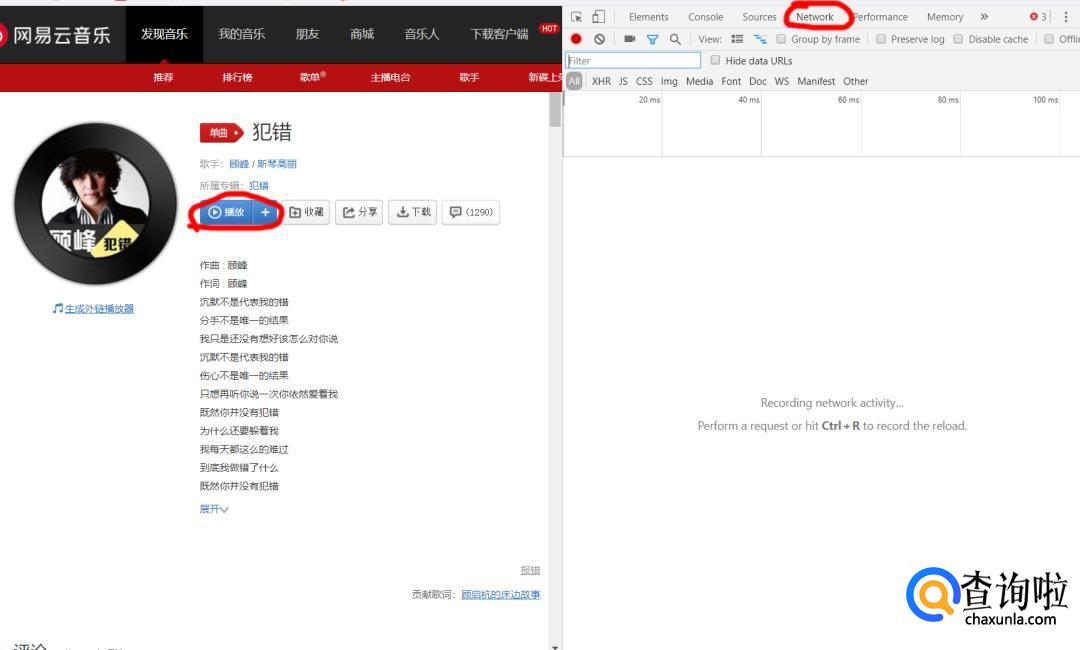Expand the full lyrics with 展开
The image size is (1080, 650).
tap(213, 509)
